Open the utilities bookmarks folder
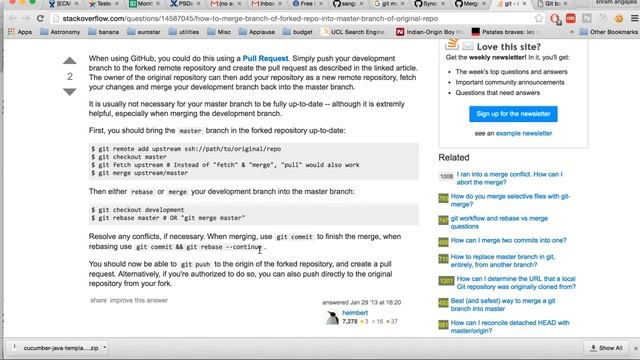Viewport: 640px width, 360px height. tap(184, 32)
